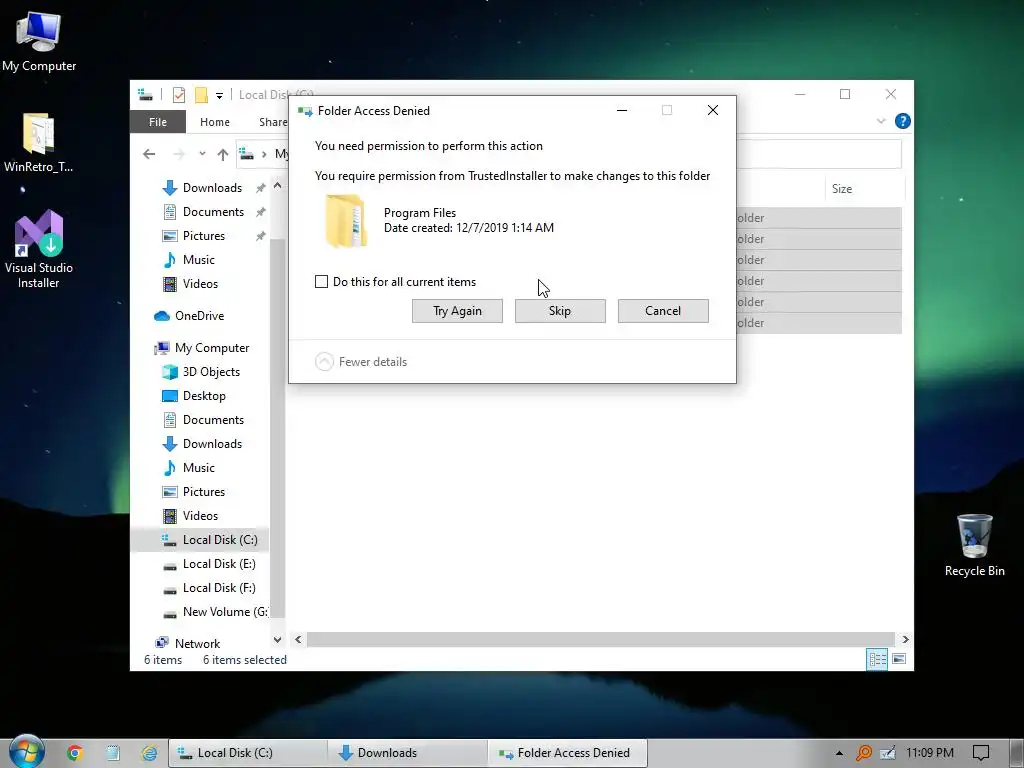Viewport: 1024px width, 768px height.
Task: Open Internet Explorer taskbar icon
Action: point(150,753)
